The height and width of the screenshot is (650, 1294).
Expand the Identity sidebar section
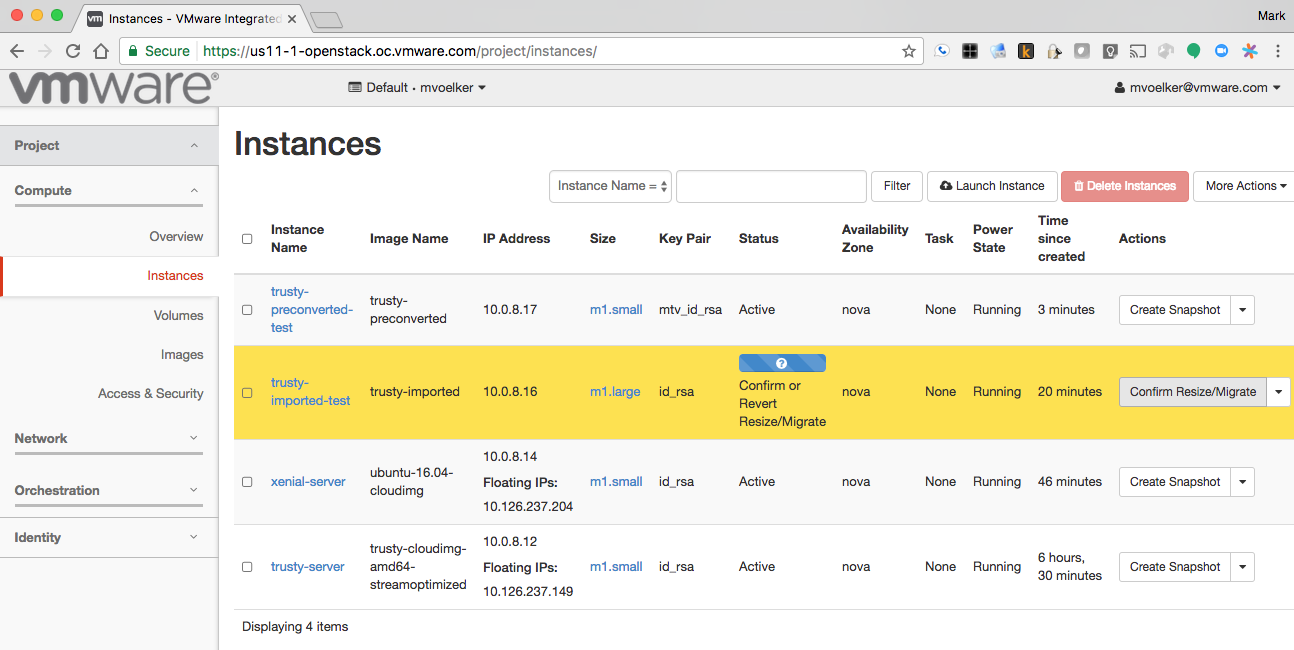coord(109,538)
